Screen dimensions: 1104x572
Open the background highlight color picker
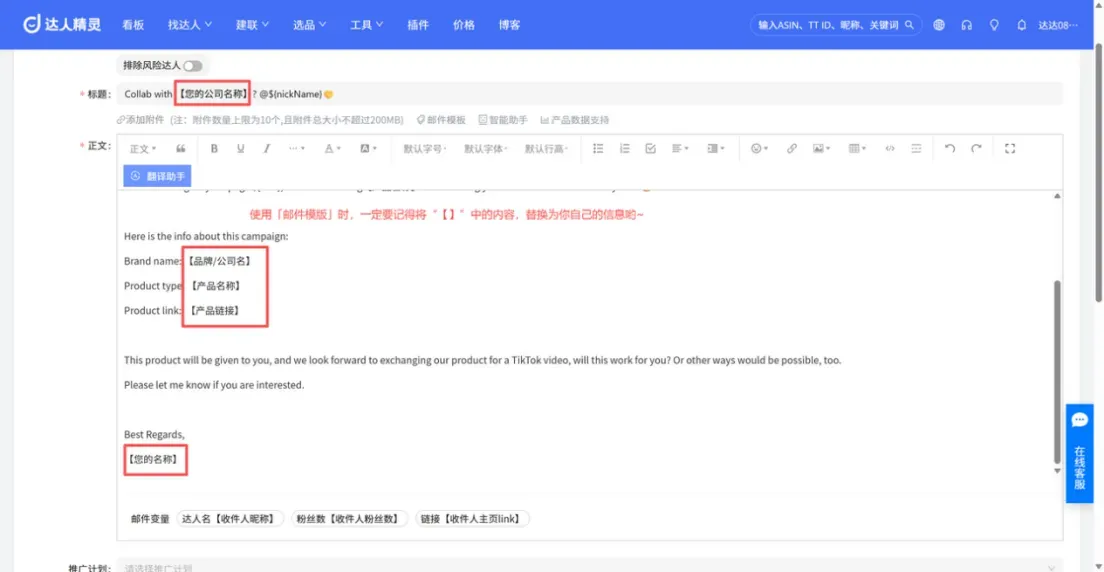pos(369,149)
